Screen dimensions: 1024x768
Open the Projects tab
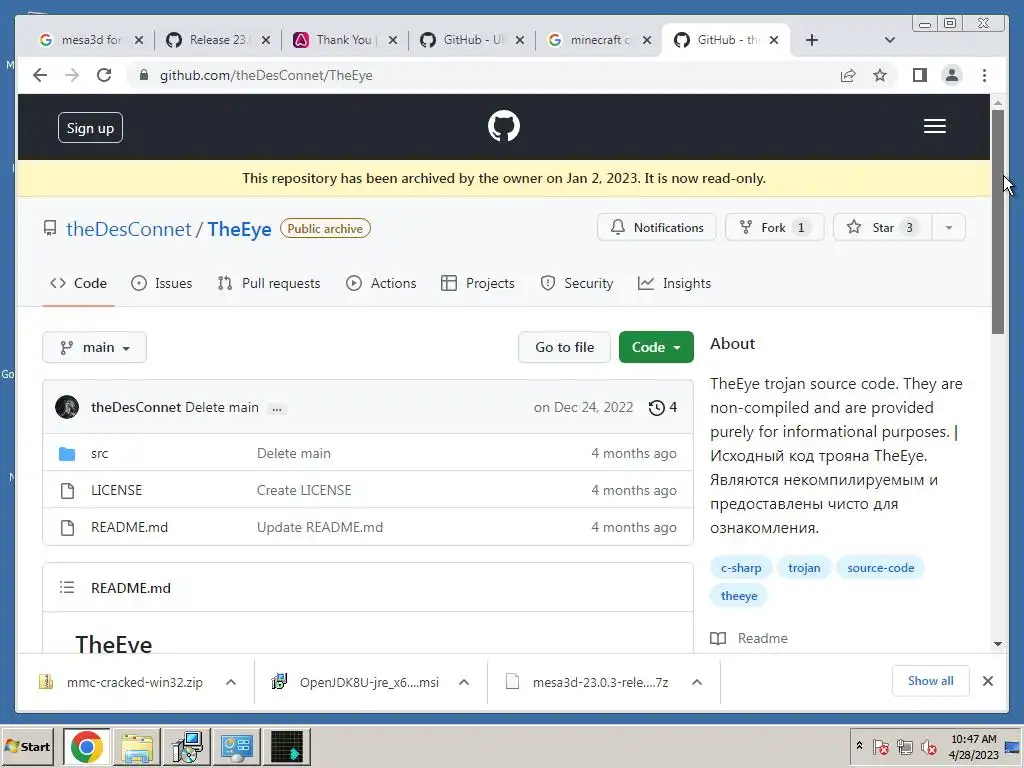pyautogui.click(x=477, y=283)
